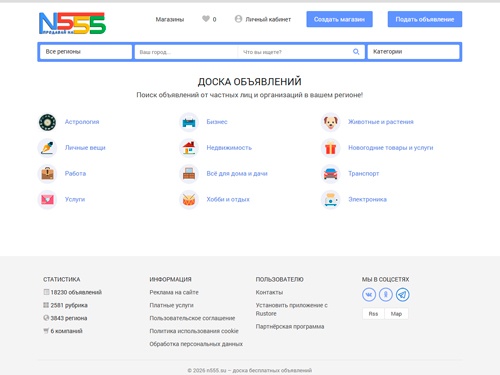Screen dimensions: 500x375
Task: Click the toaster icon for Электроника
Action: click(x=331, y=199)
